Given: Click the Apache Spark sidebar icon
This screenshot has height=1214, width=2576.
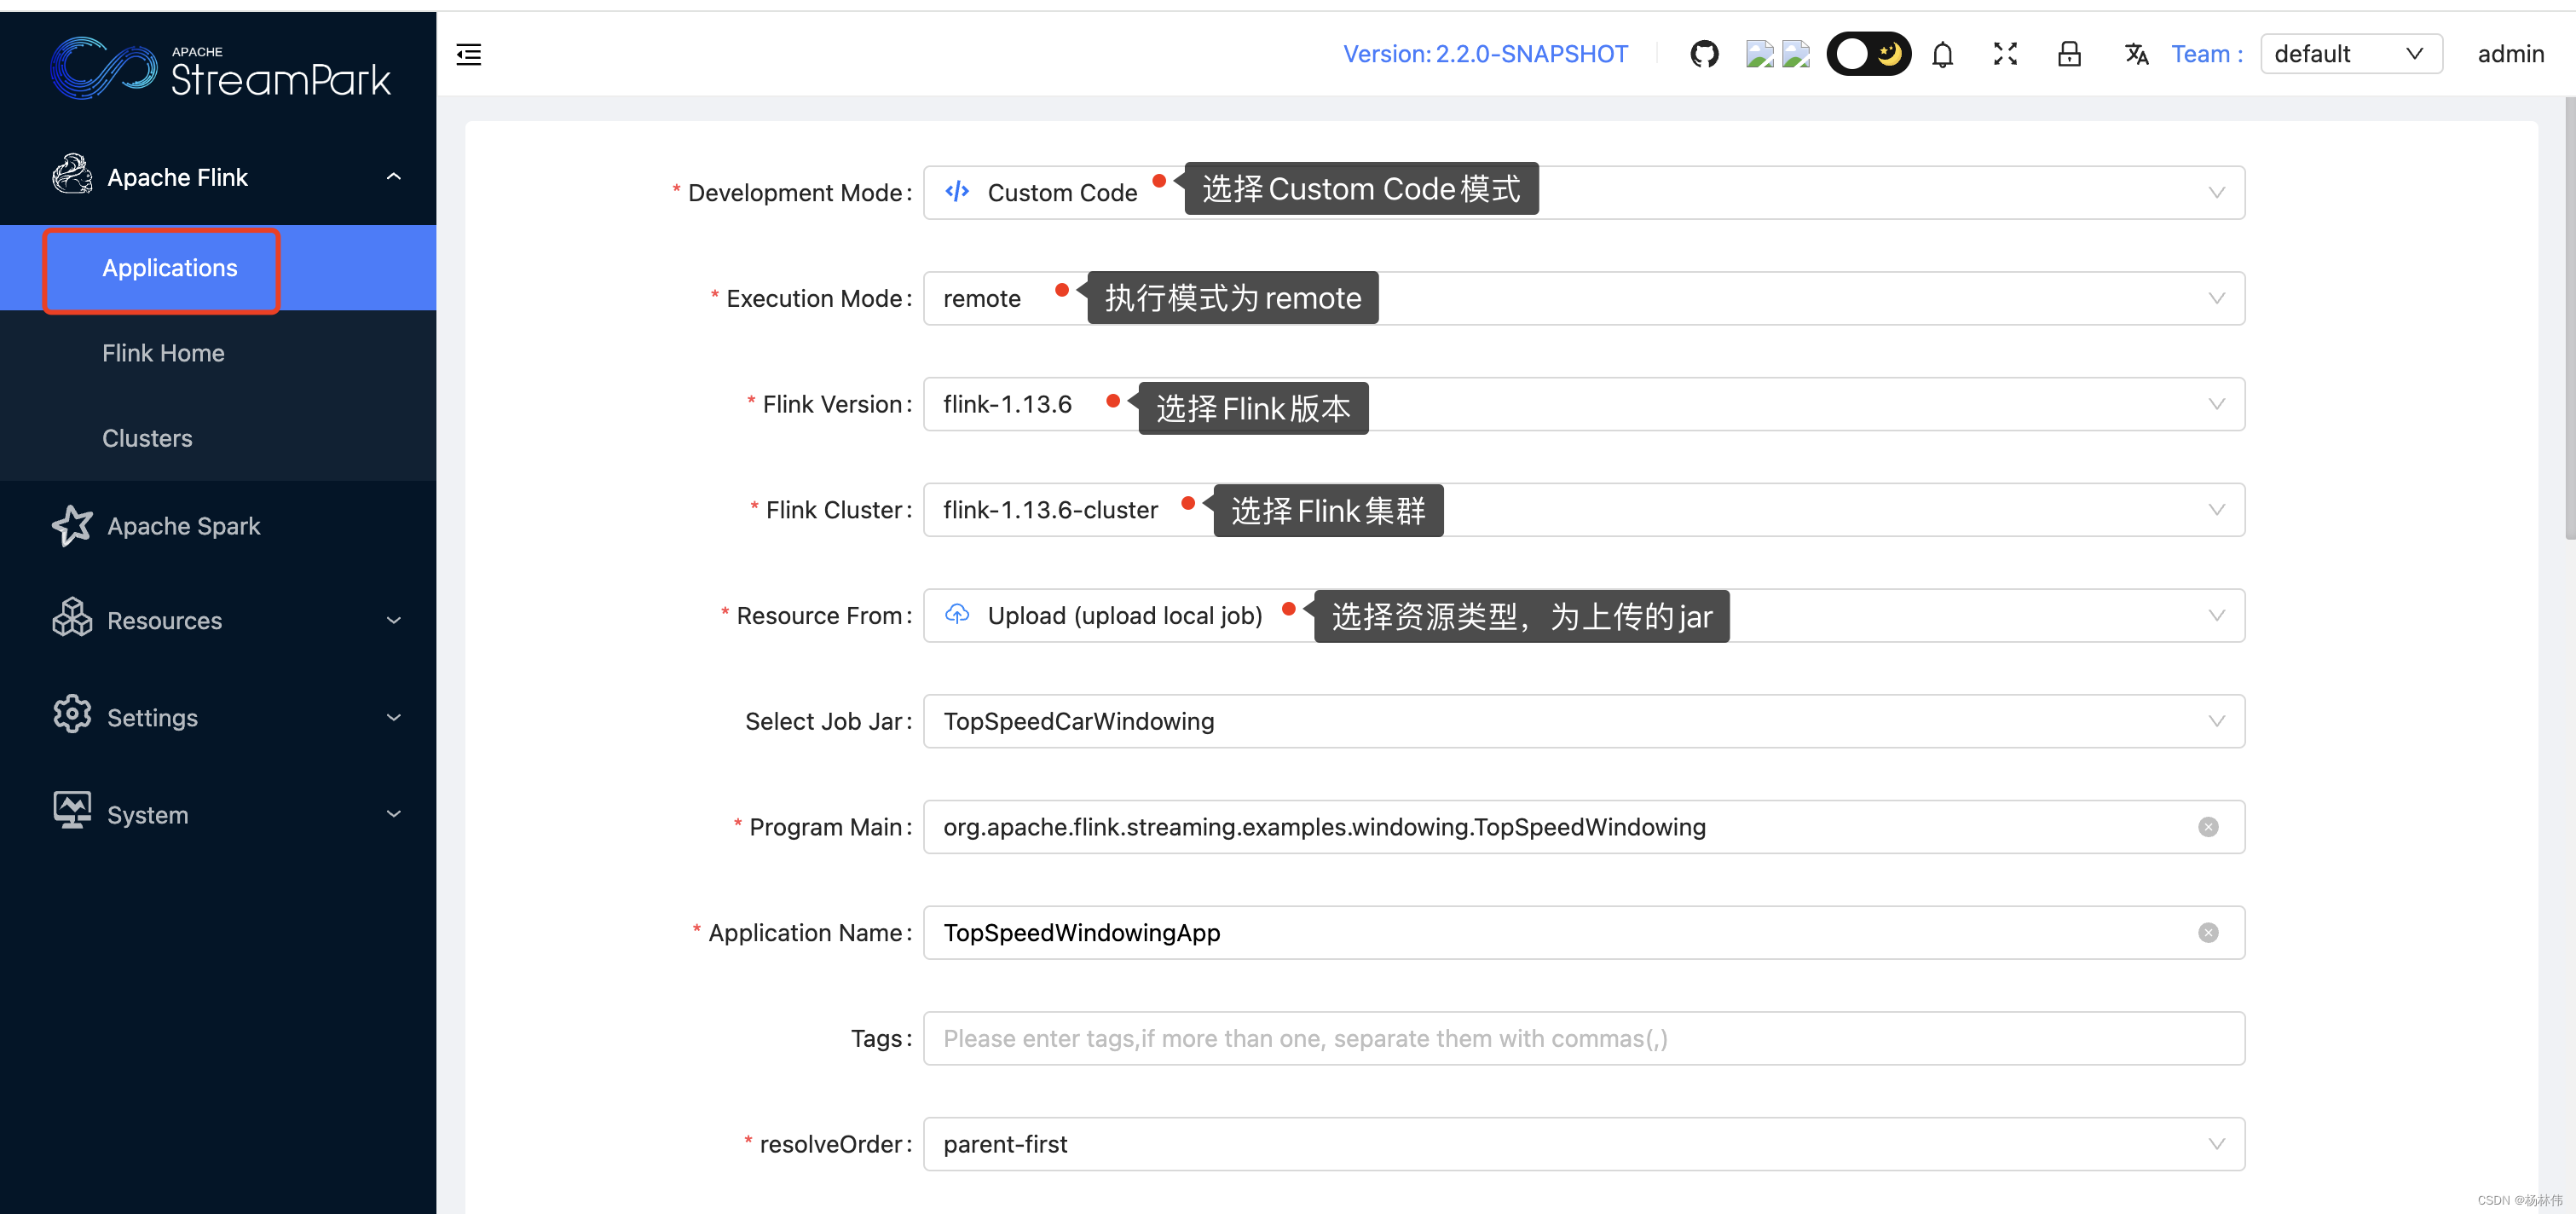Looking at the screenshot, I should click(72, 525).
